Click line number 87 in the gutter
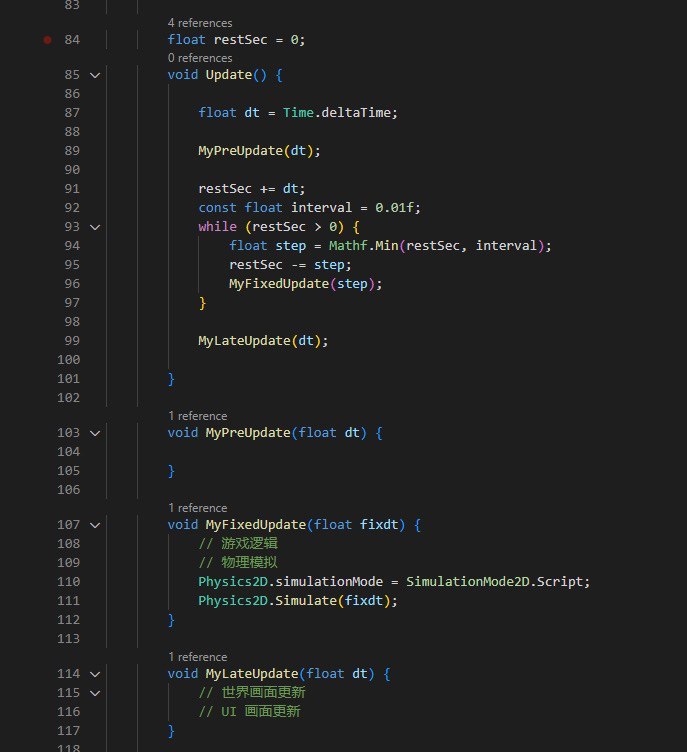Screen dimensions: 687x752 point(72,113)
